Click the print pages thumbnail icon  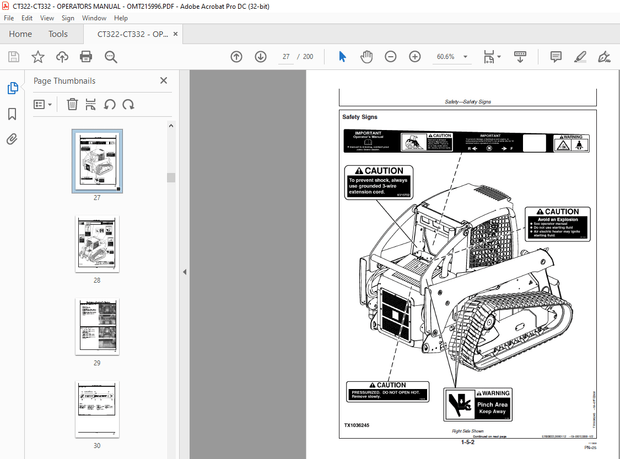[91, 104]
